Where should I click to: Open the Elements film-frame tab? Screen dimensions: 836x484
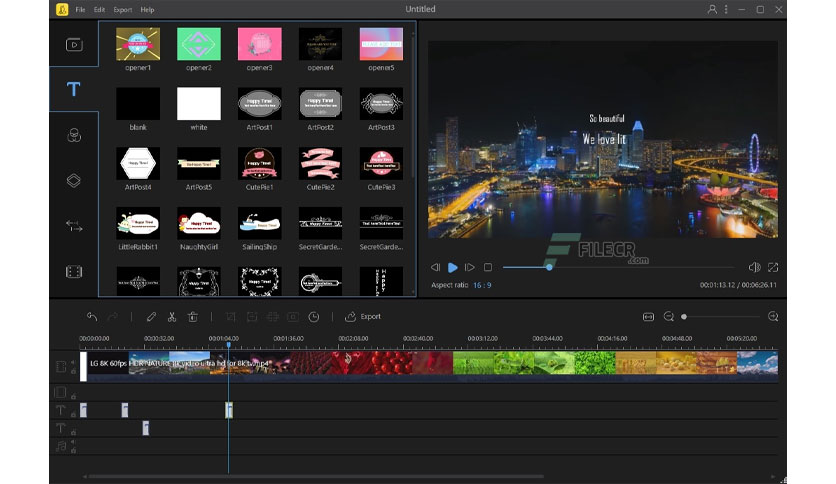[x=74, y=272]
